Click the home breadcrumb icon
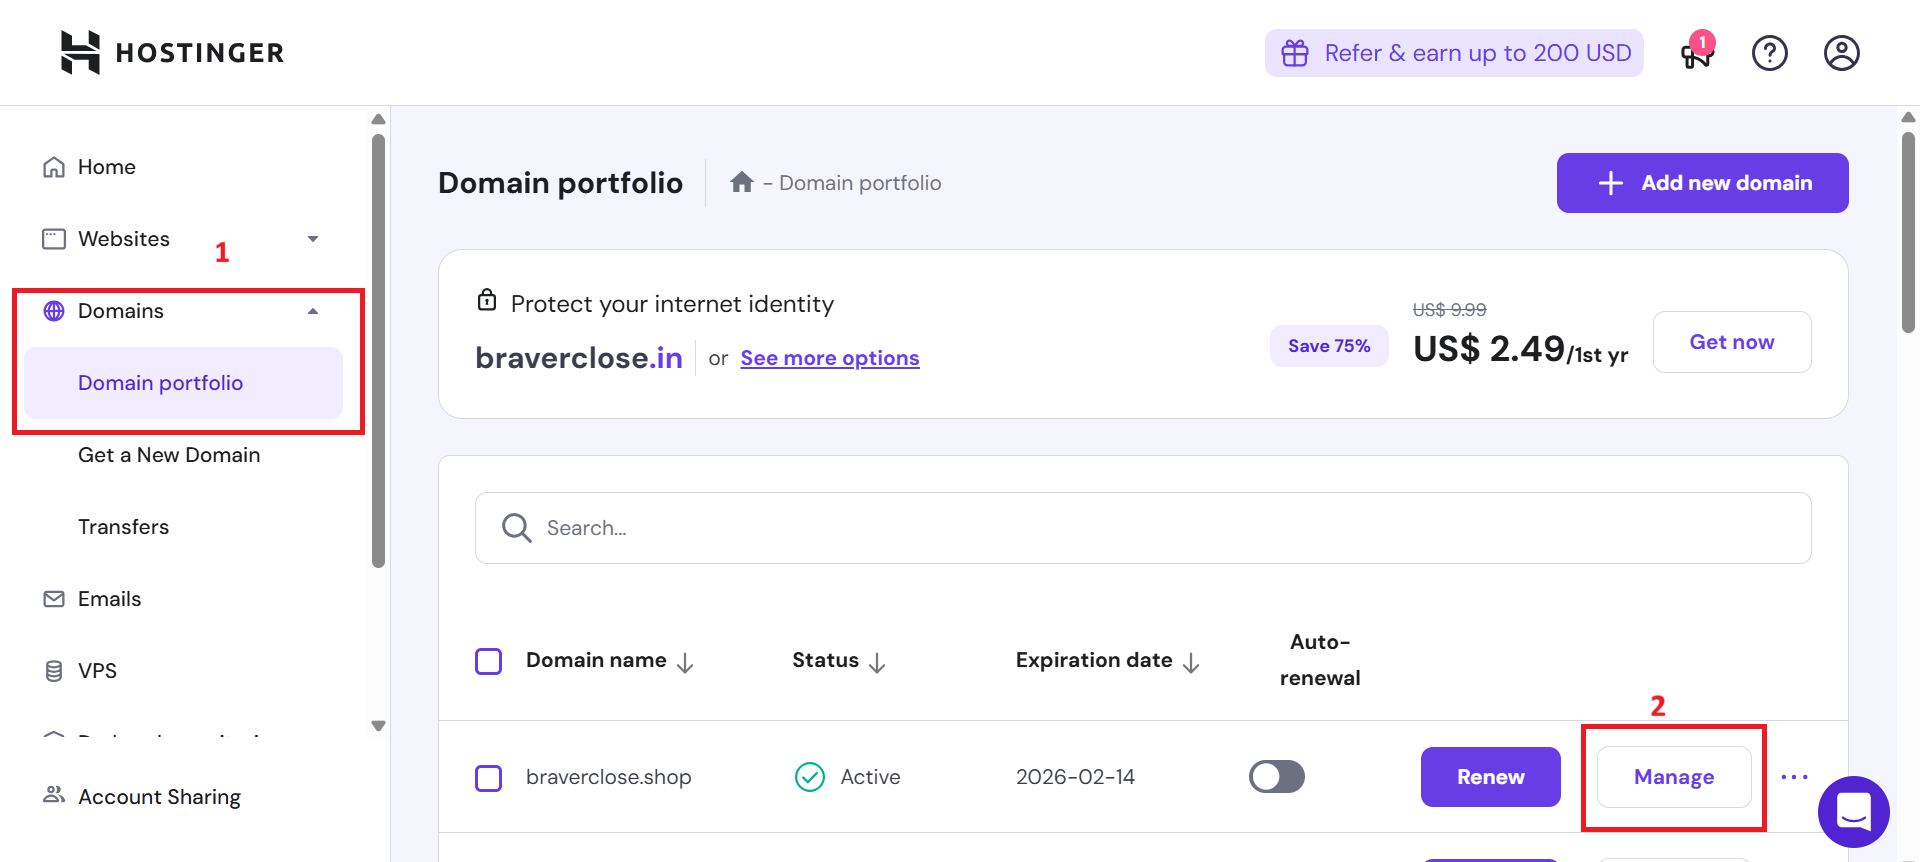Image resolution: width=1920 pixels, height=862 pixels. click(741, 182)
